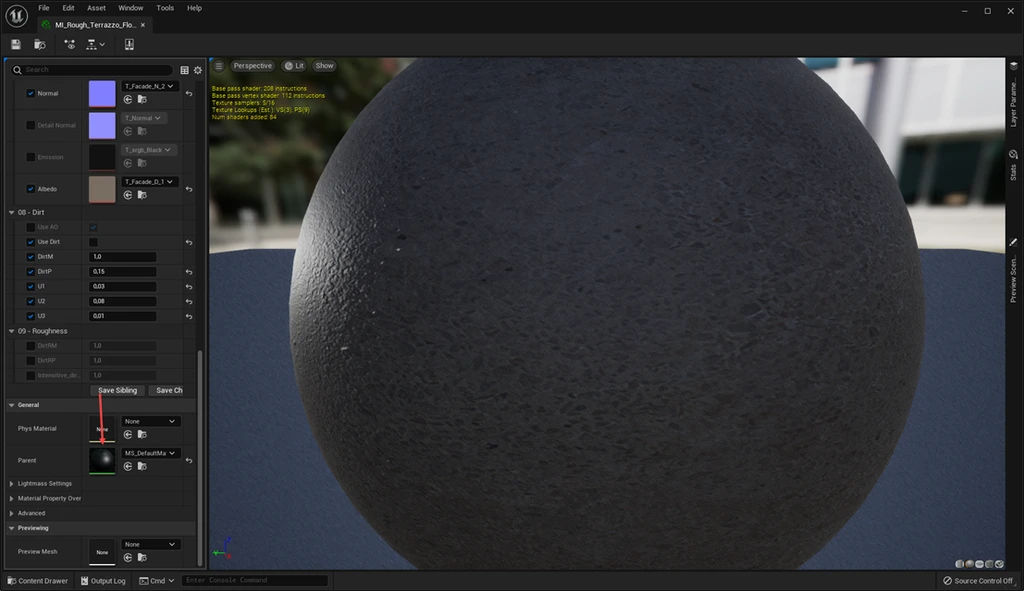Reset U3 value to default

coord(189,316)
